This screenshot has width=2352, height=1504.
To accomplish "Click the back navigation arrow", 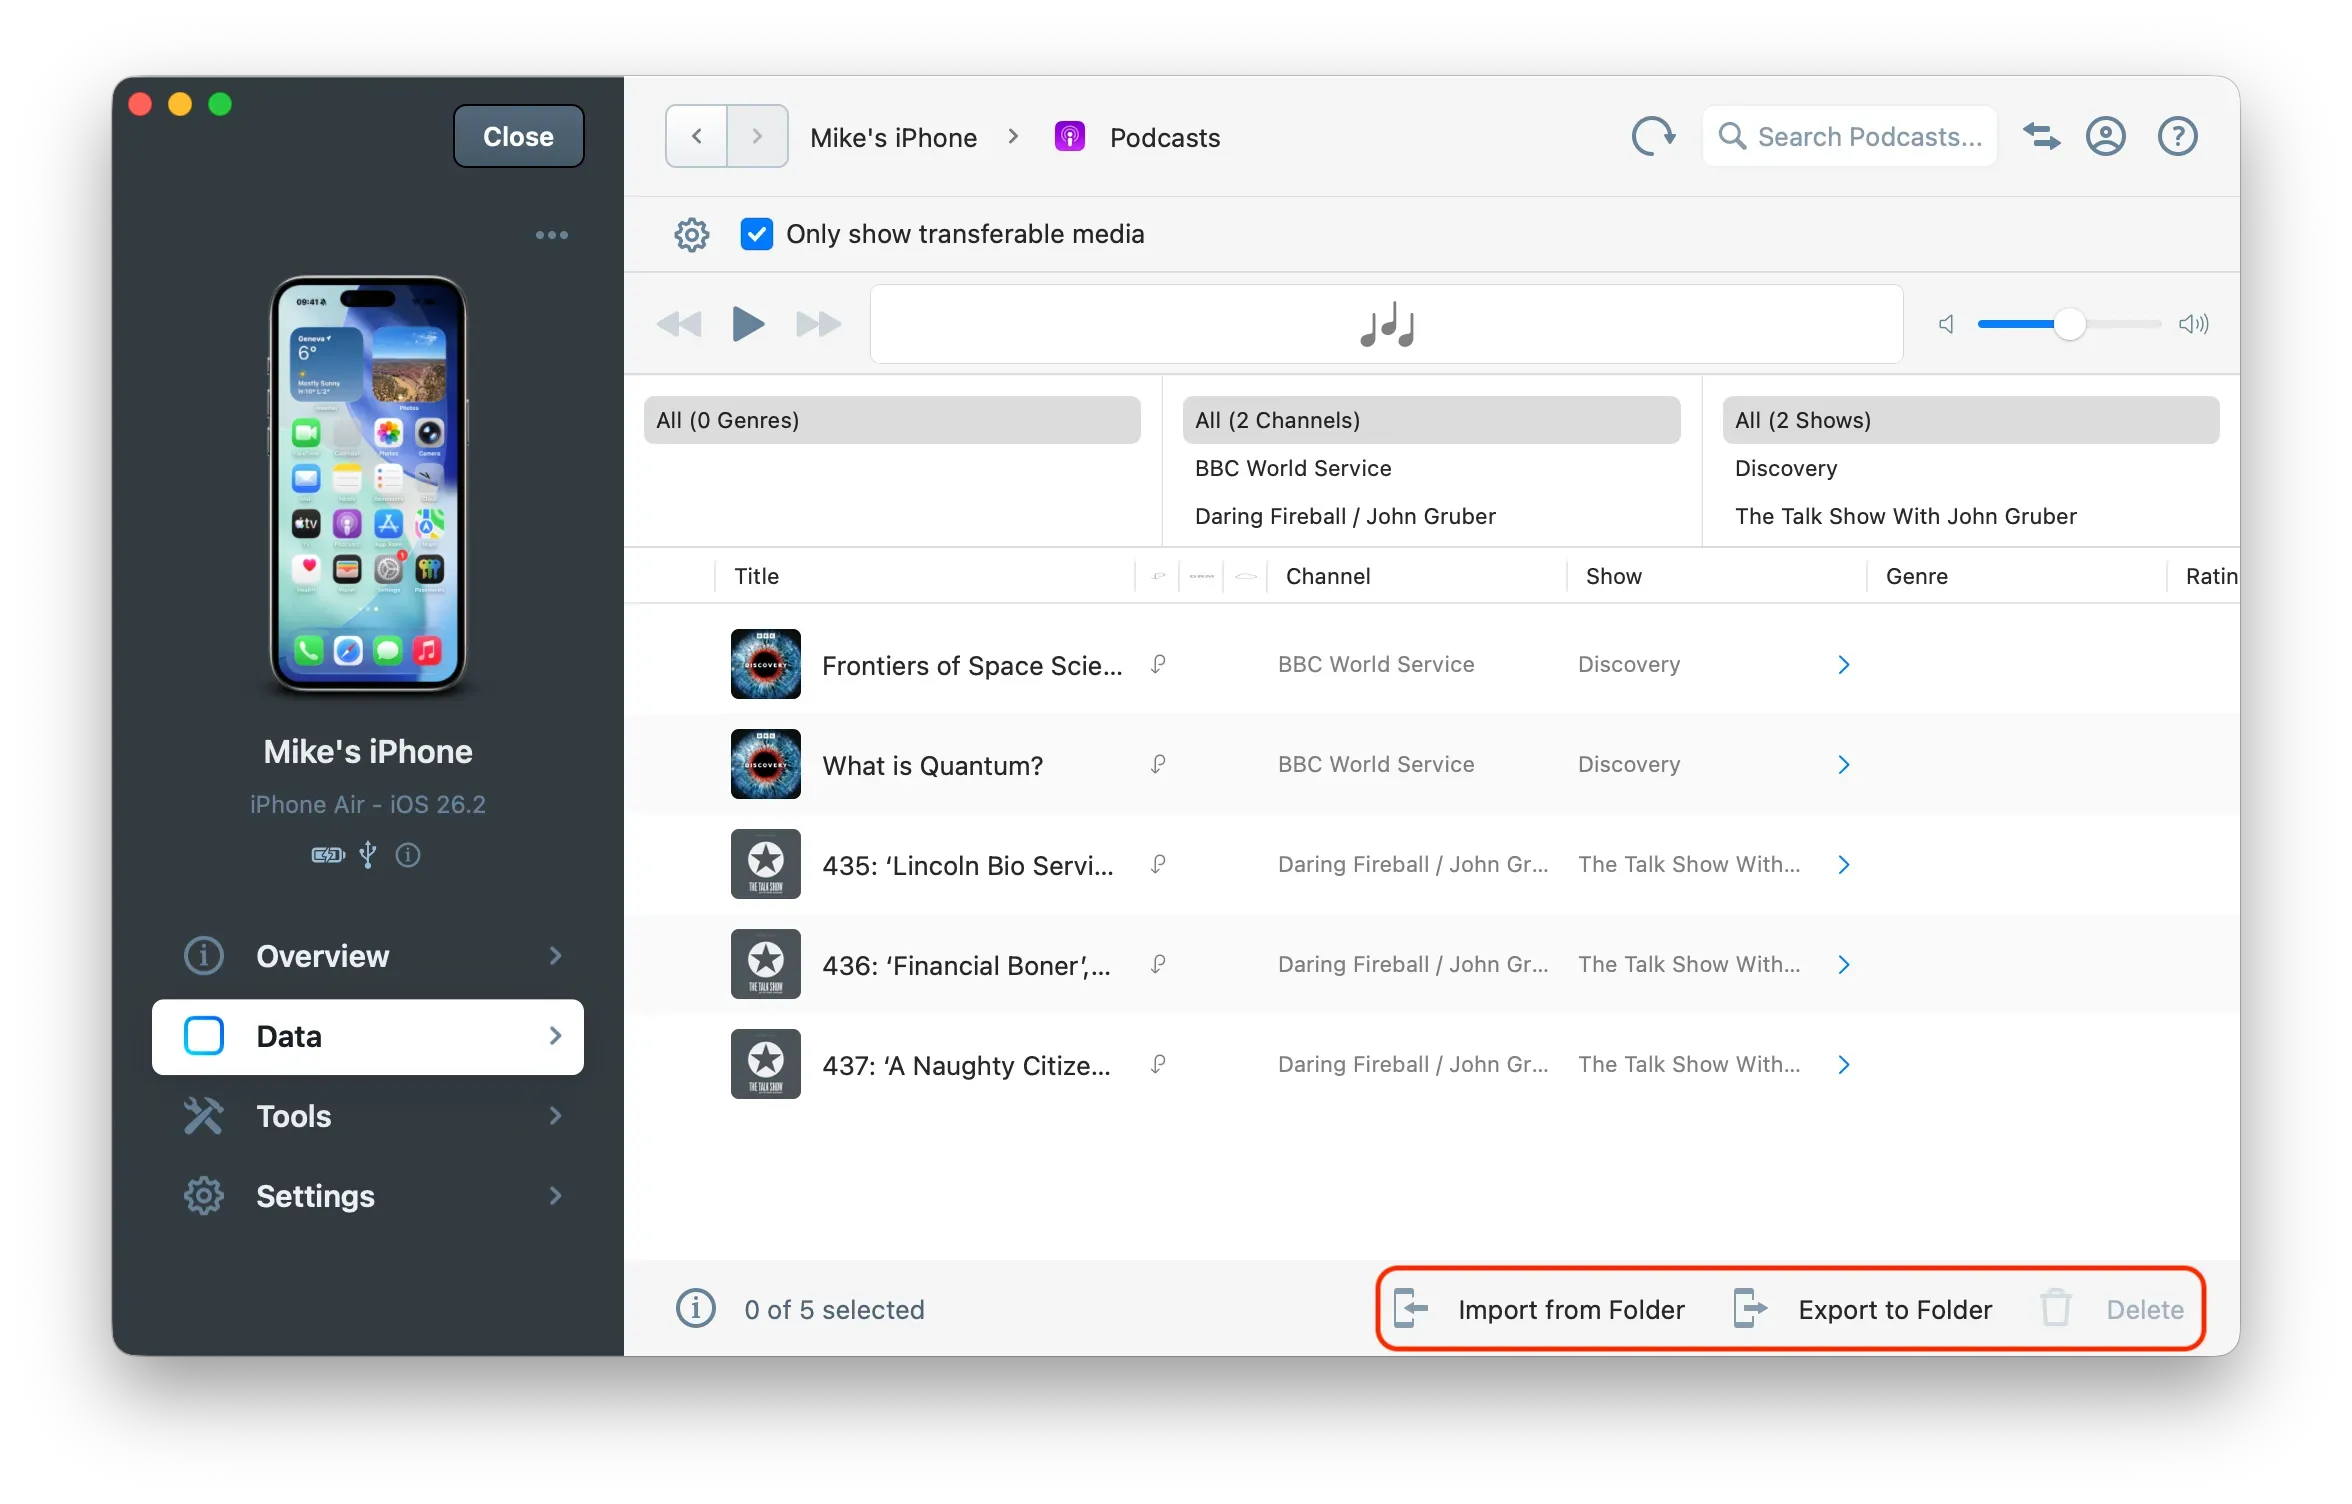I will point(694,136).
